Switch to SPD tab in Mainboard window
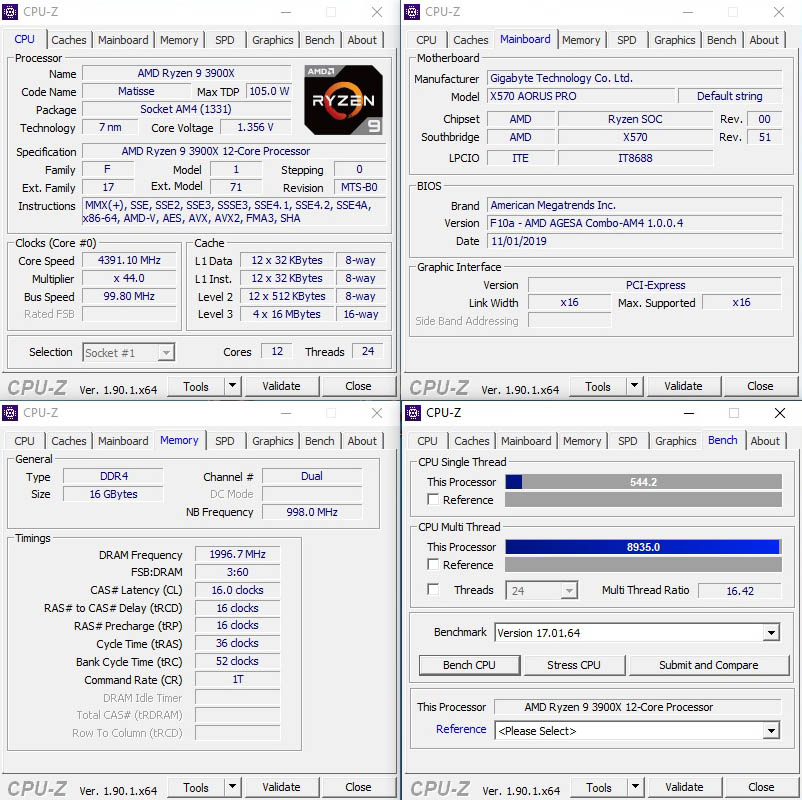Viewport: 802px width, 800px height. click(x=627, y=40)
